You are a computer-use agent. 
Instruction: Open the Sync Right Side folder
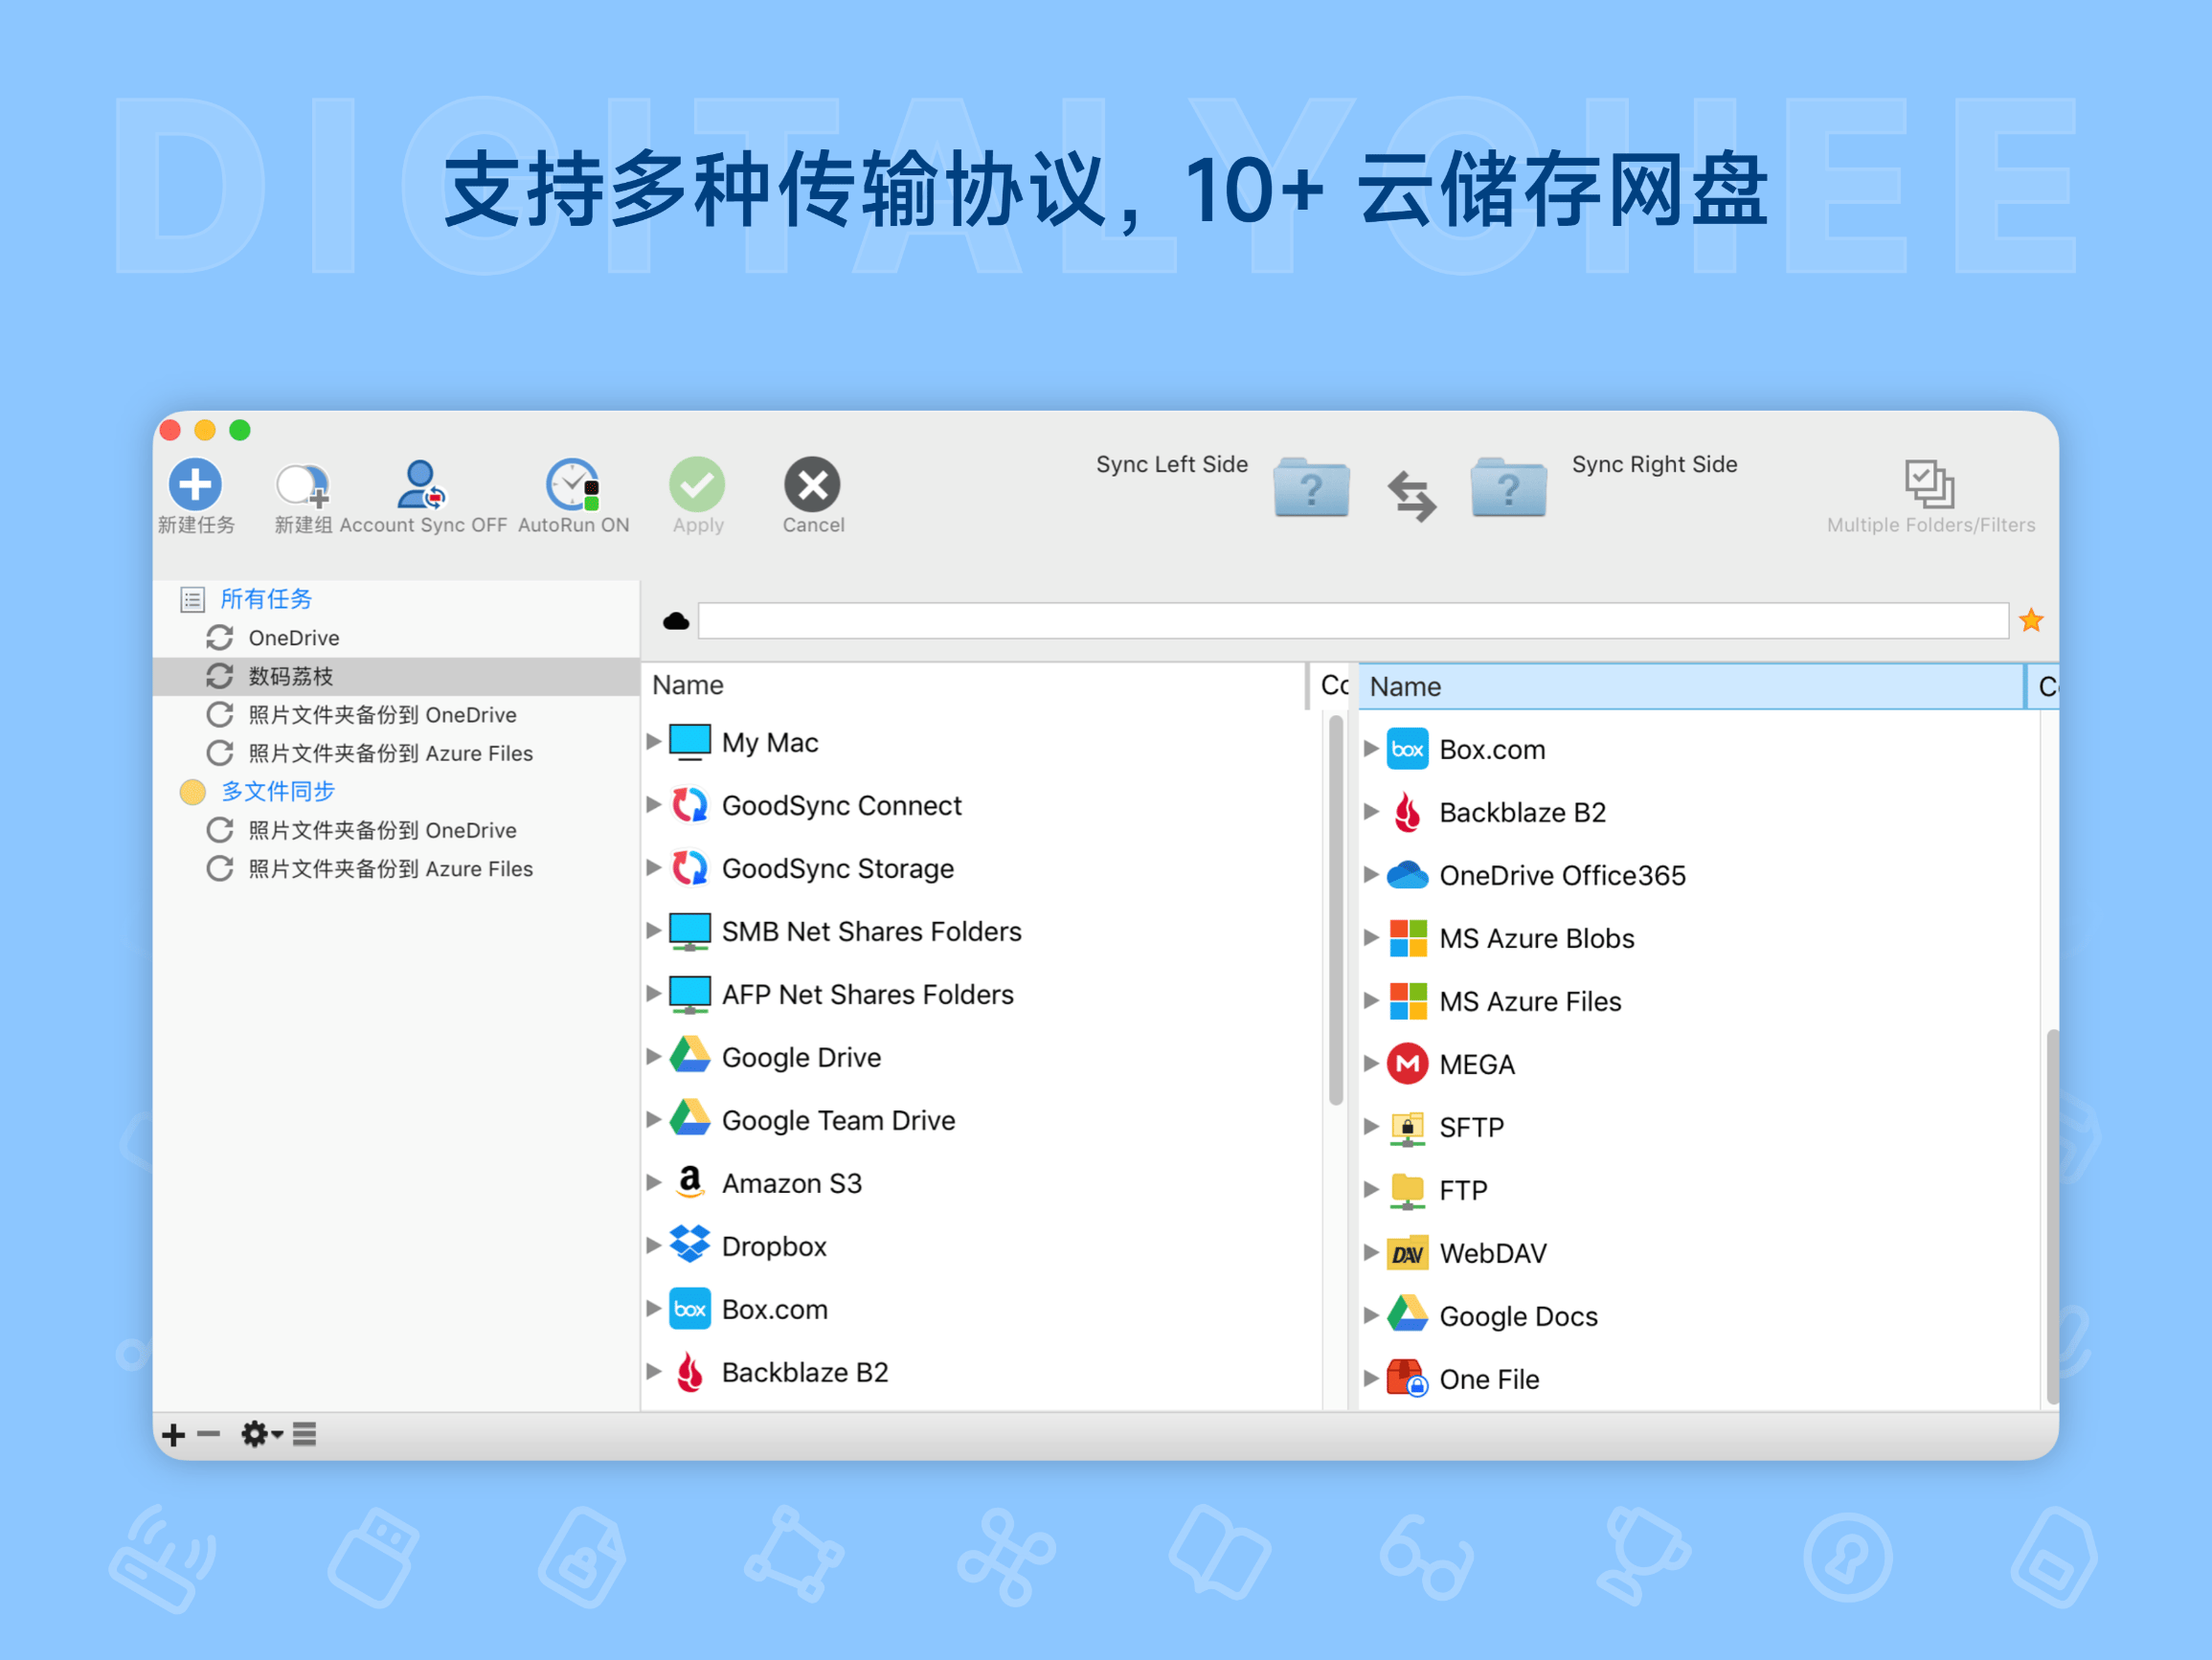click(x=1508, y=488)
